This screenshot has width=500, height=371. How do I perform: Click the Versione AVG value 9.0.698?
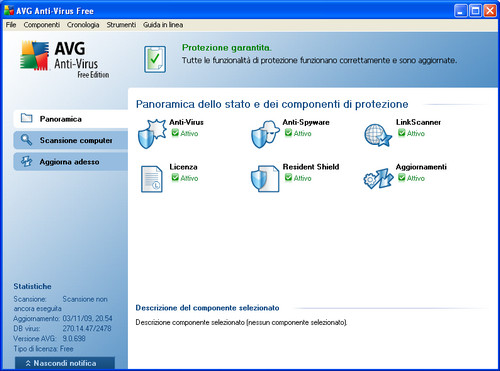click(x=74, y=339)
